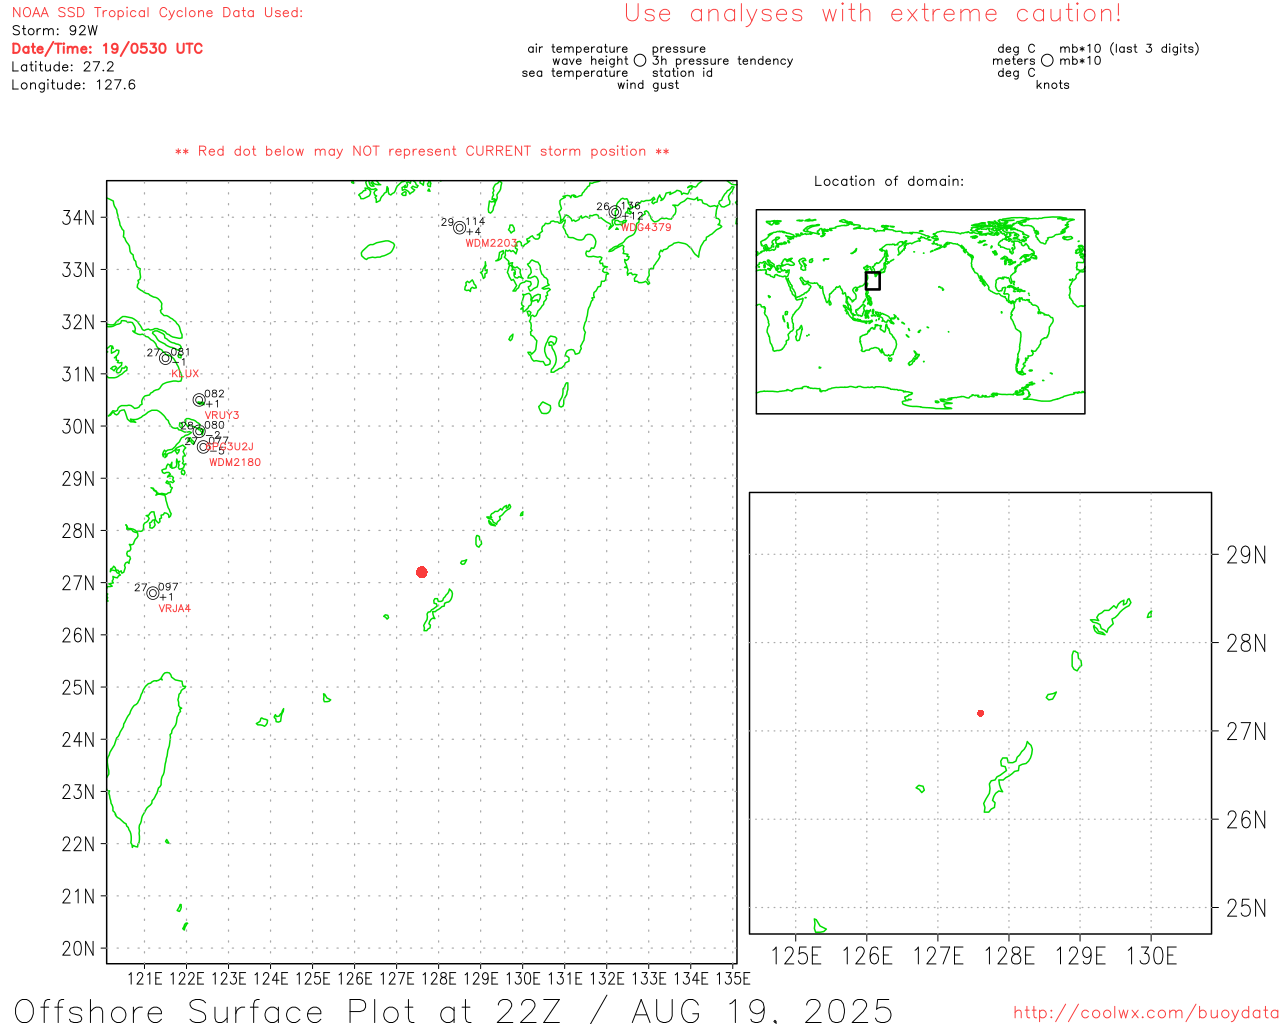This screenshot has width=1280, height=1024.
Task: Click Okinawa island outline on zoomed inset map
Action: pos(1007,777)
